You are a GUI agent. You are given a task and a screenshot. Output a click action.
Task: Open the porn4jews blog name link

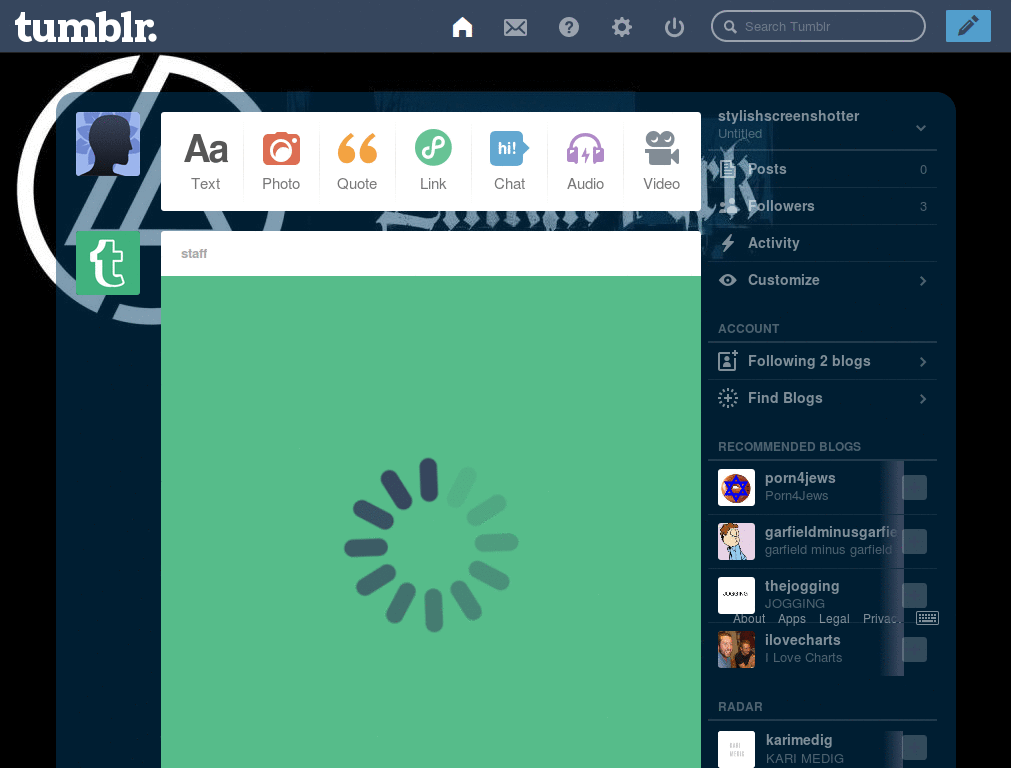(800, 478)
